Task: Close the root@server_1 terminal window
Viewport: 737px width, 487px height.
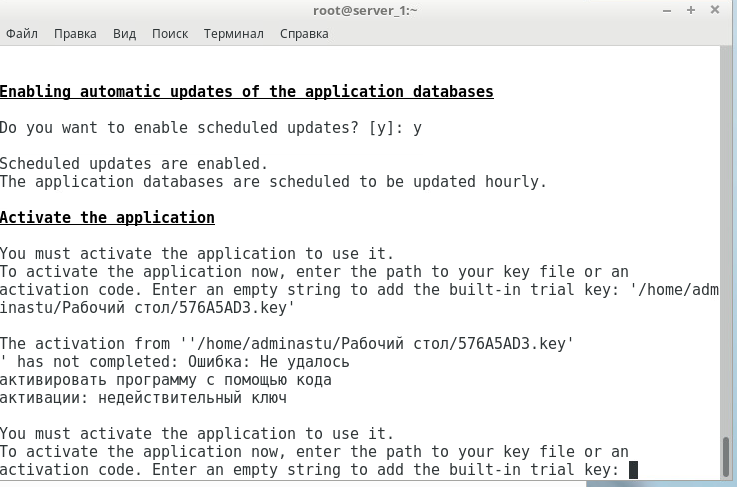Action: click(714, 10)
